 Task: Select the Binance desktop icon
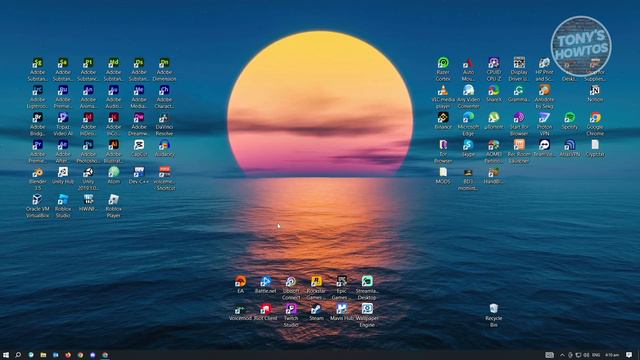[443, 118]
